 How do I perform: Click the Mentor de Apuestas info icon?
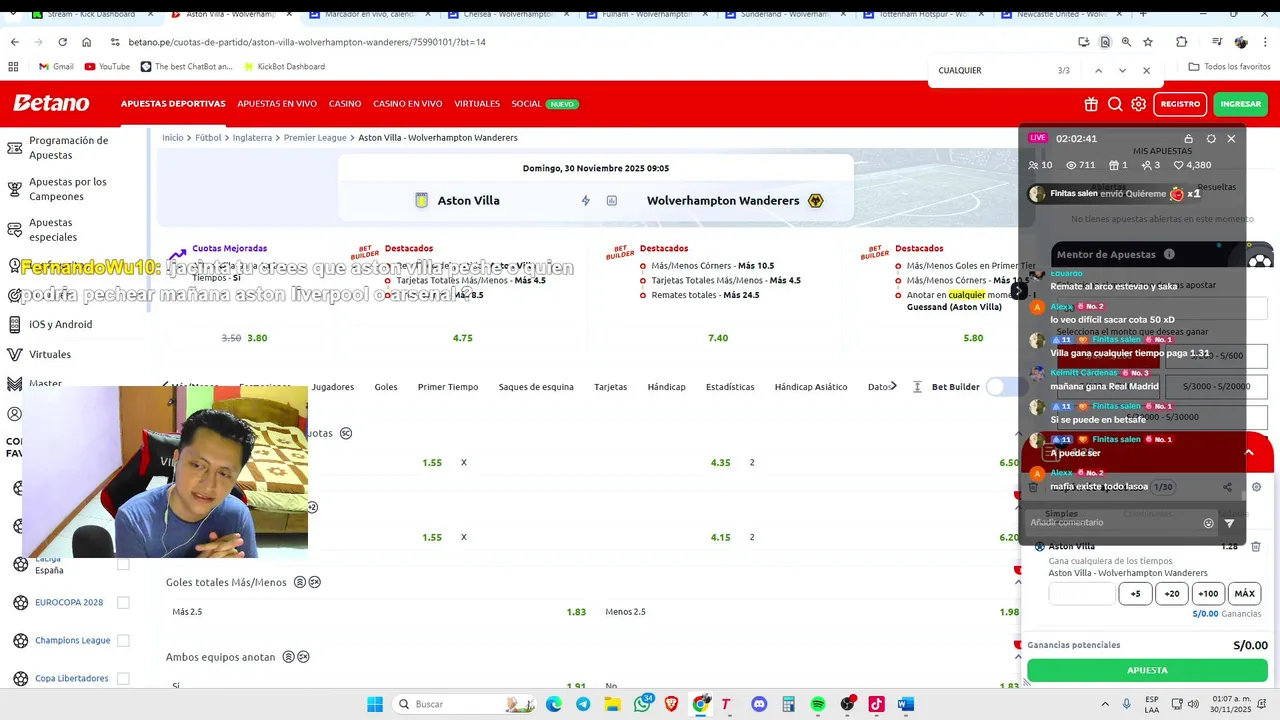(1168, 254)
